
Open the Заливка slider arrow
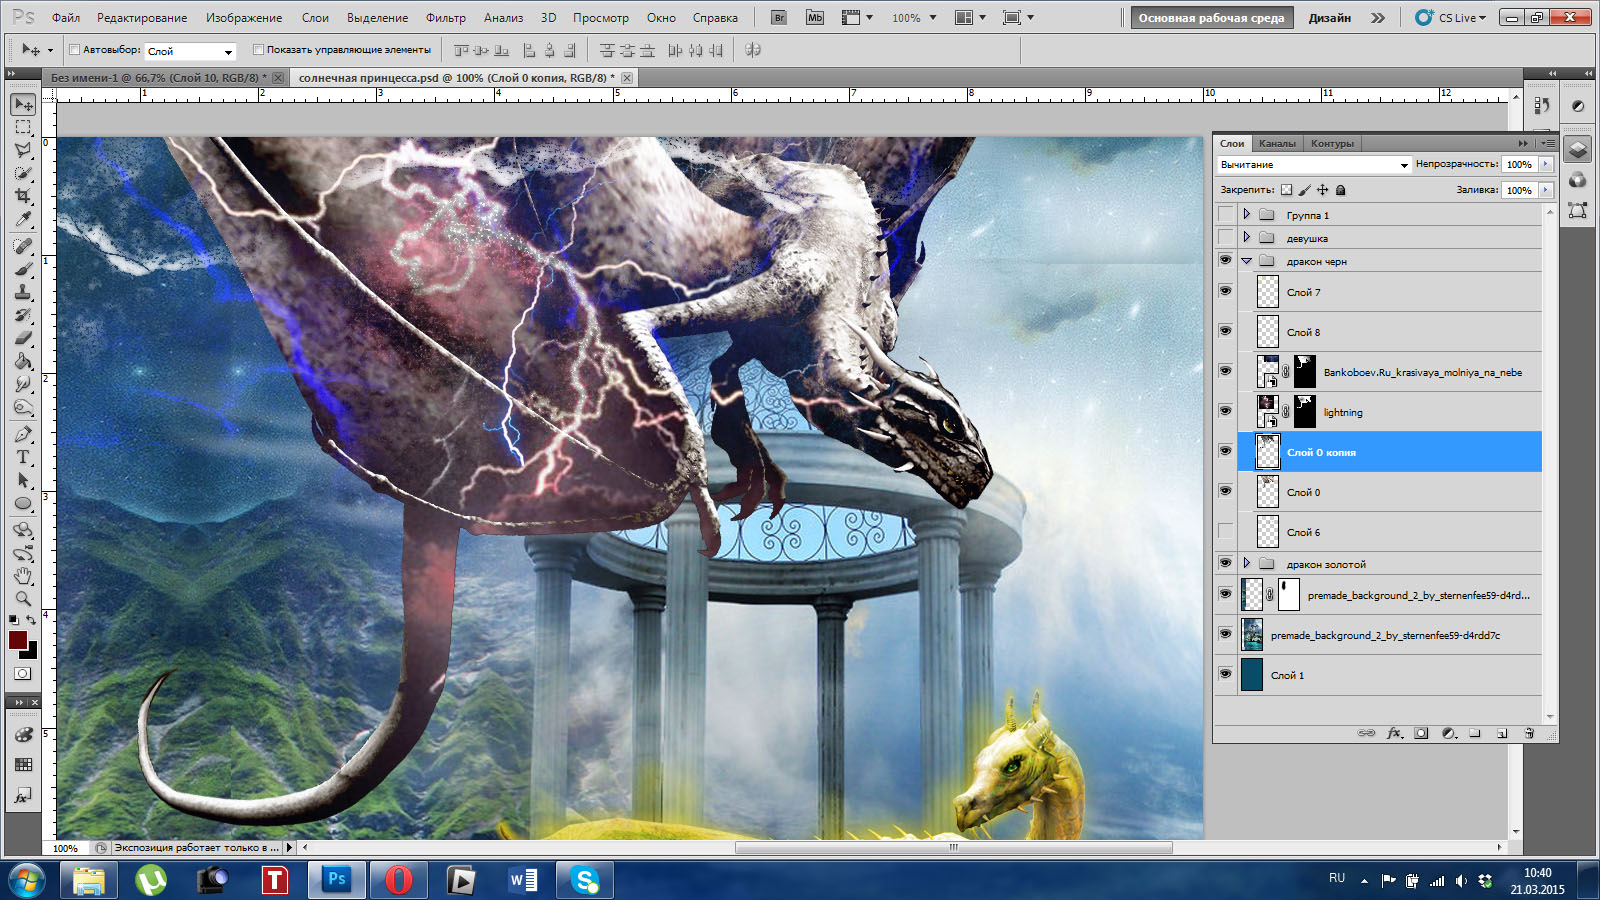pyautogui.click(x=1546, y=190)
